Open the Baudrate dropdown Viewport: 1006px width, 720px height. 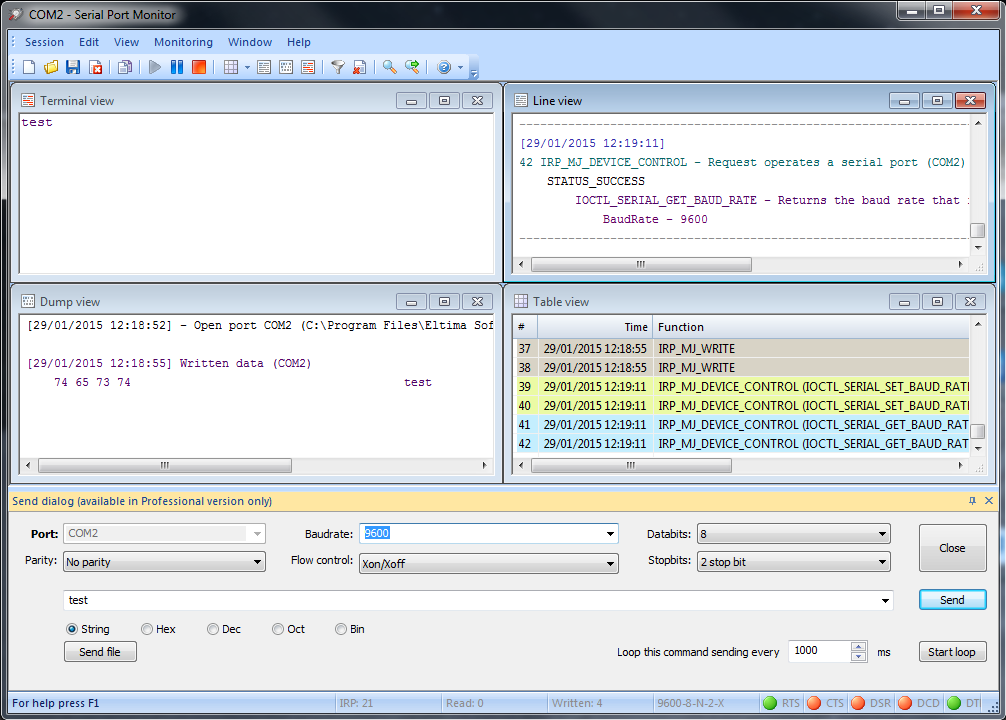click(610, 533)
